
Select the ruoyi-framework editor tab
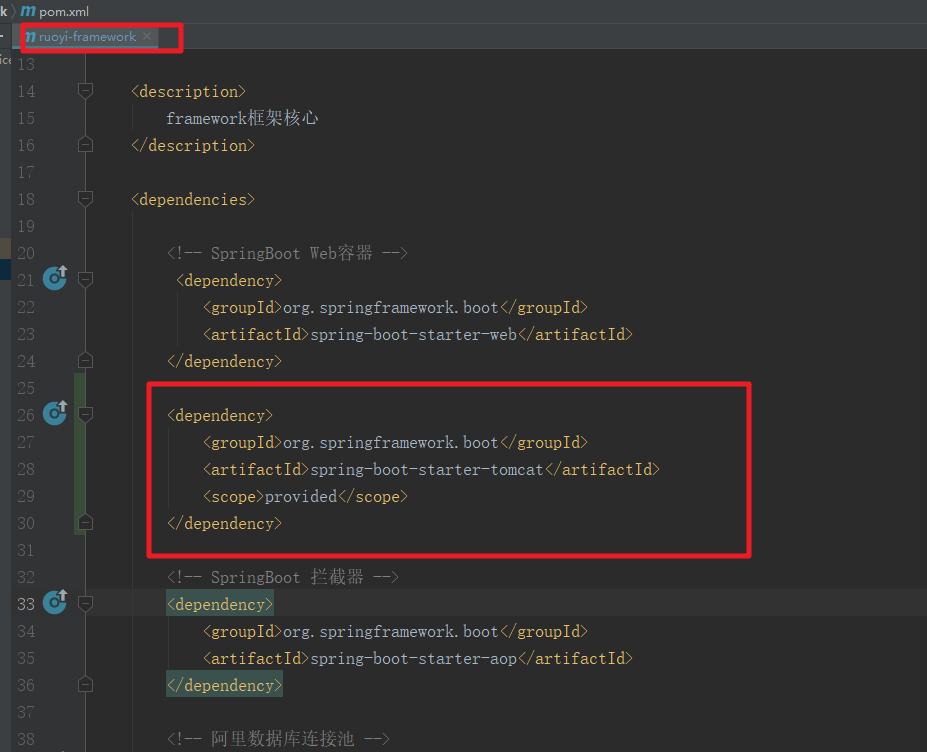click(87, 37)
